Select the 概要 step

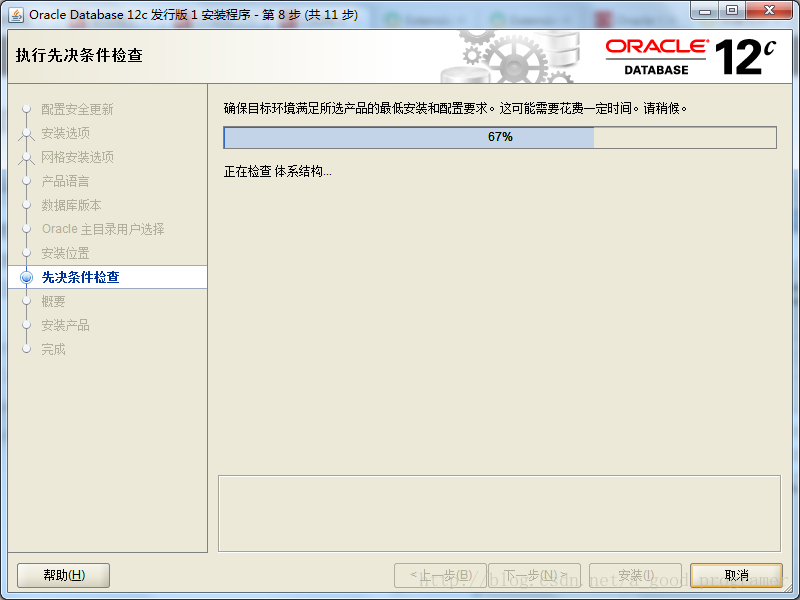pyautogui.click(x=53, y=301)
